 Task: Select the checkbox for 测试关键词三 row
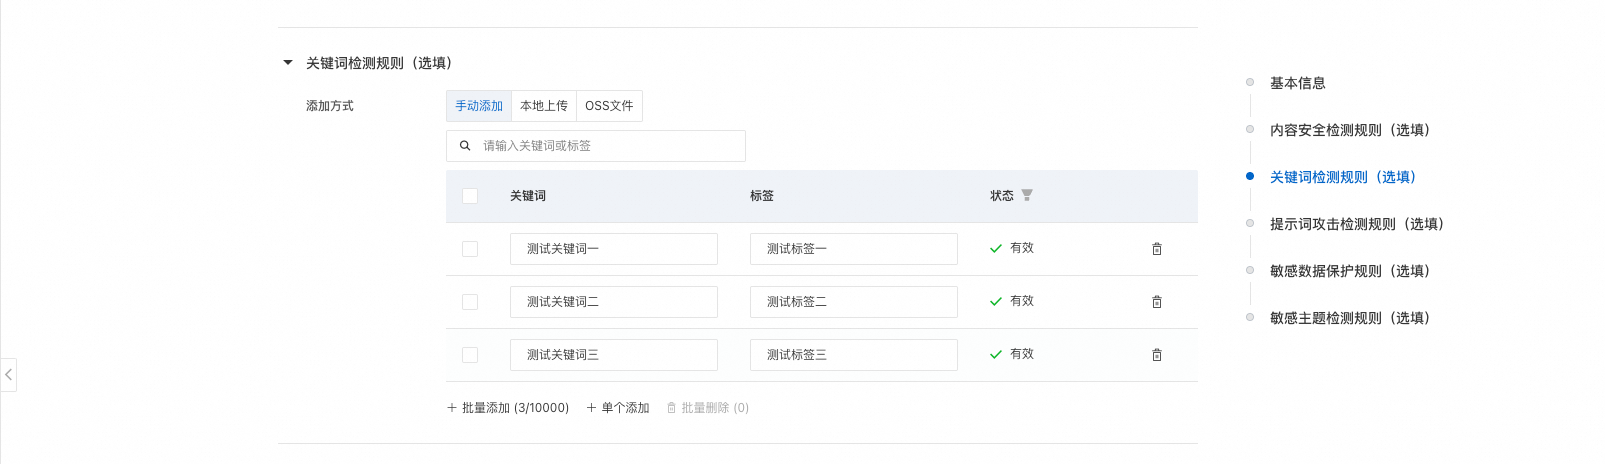point(470,355)
